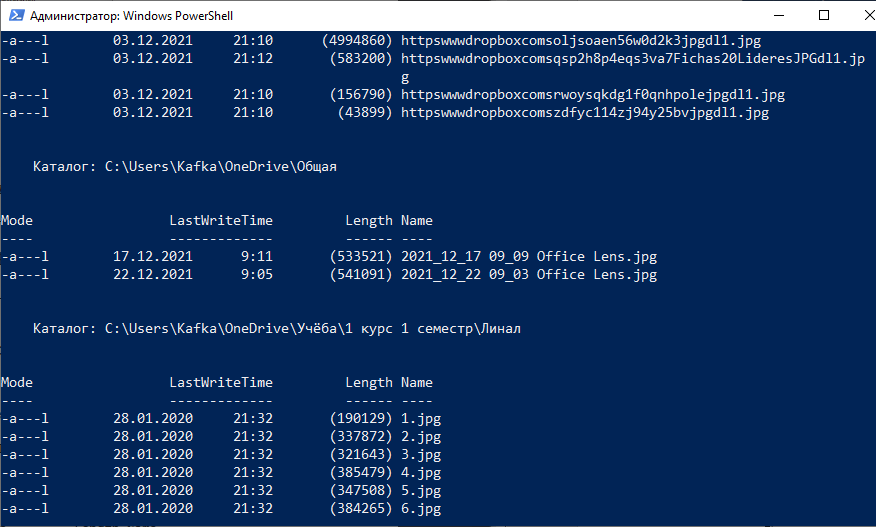Close the Windows PowerShell window
Screen dimensions: 876x527
(x=868, y=15)
